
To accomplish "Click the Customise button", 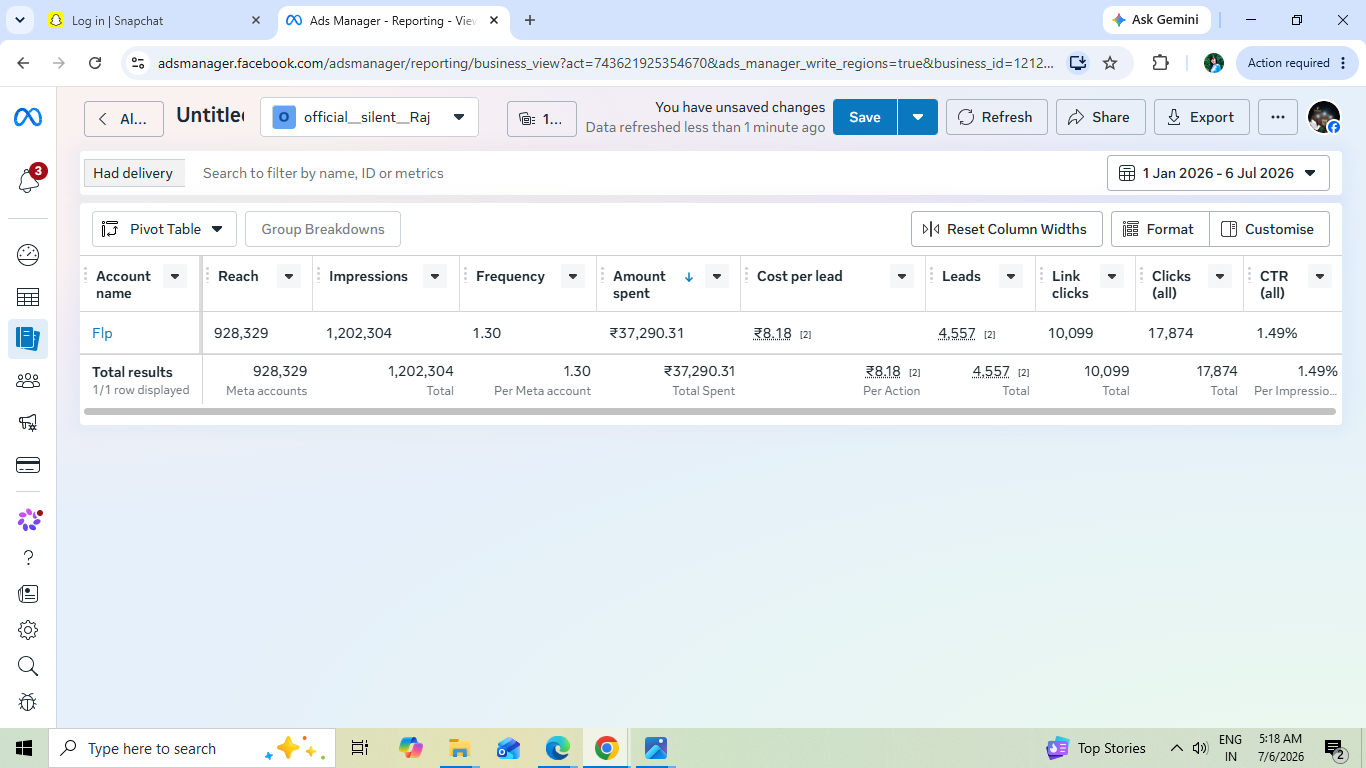I will coord(1269,229).
